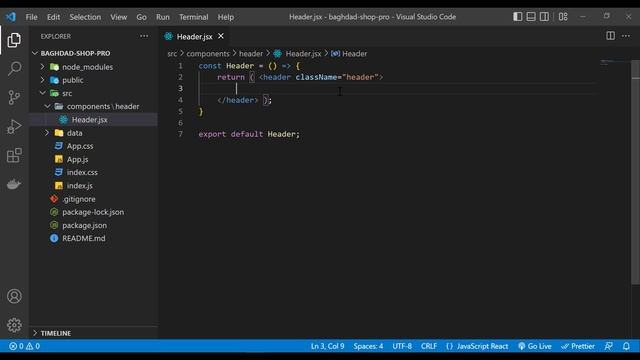Change file encoding UTF-8

(x=402, y=346)
